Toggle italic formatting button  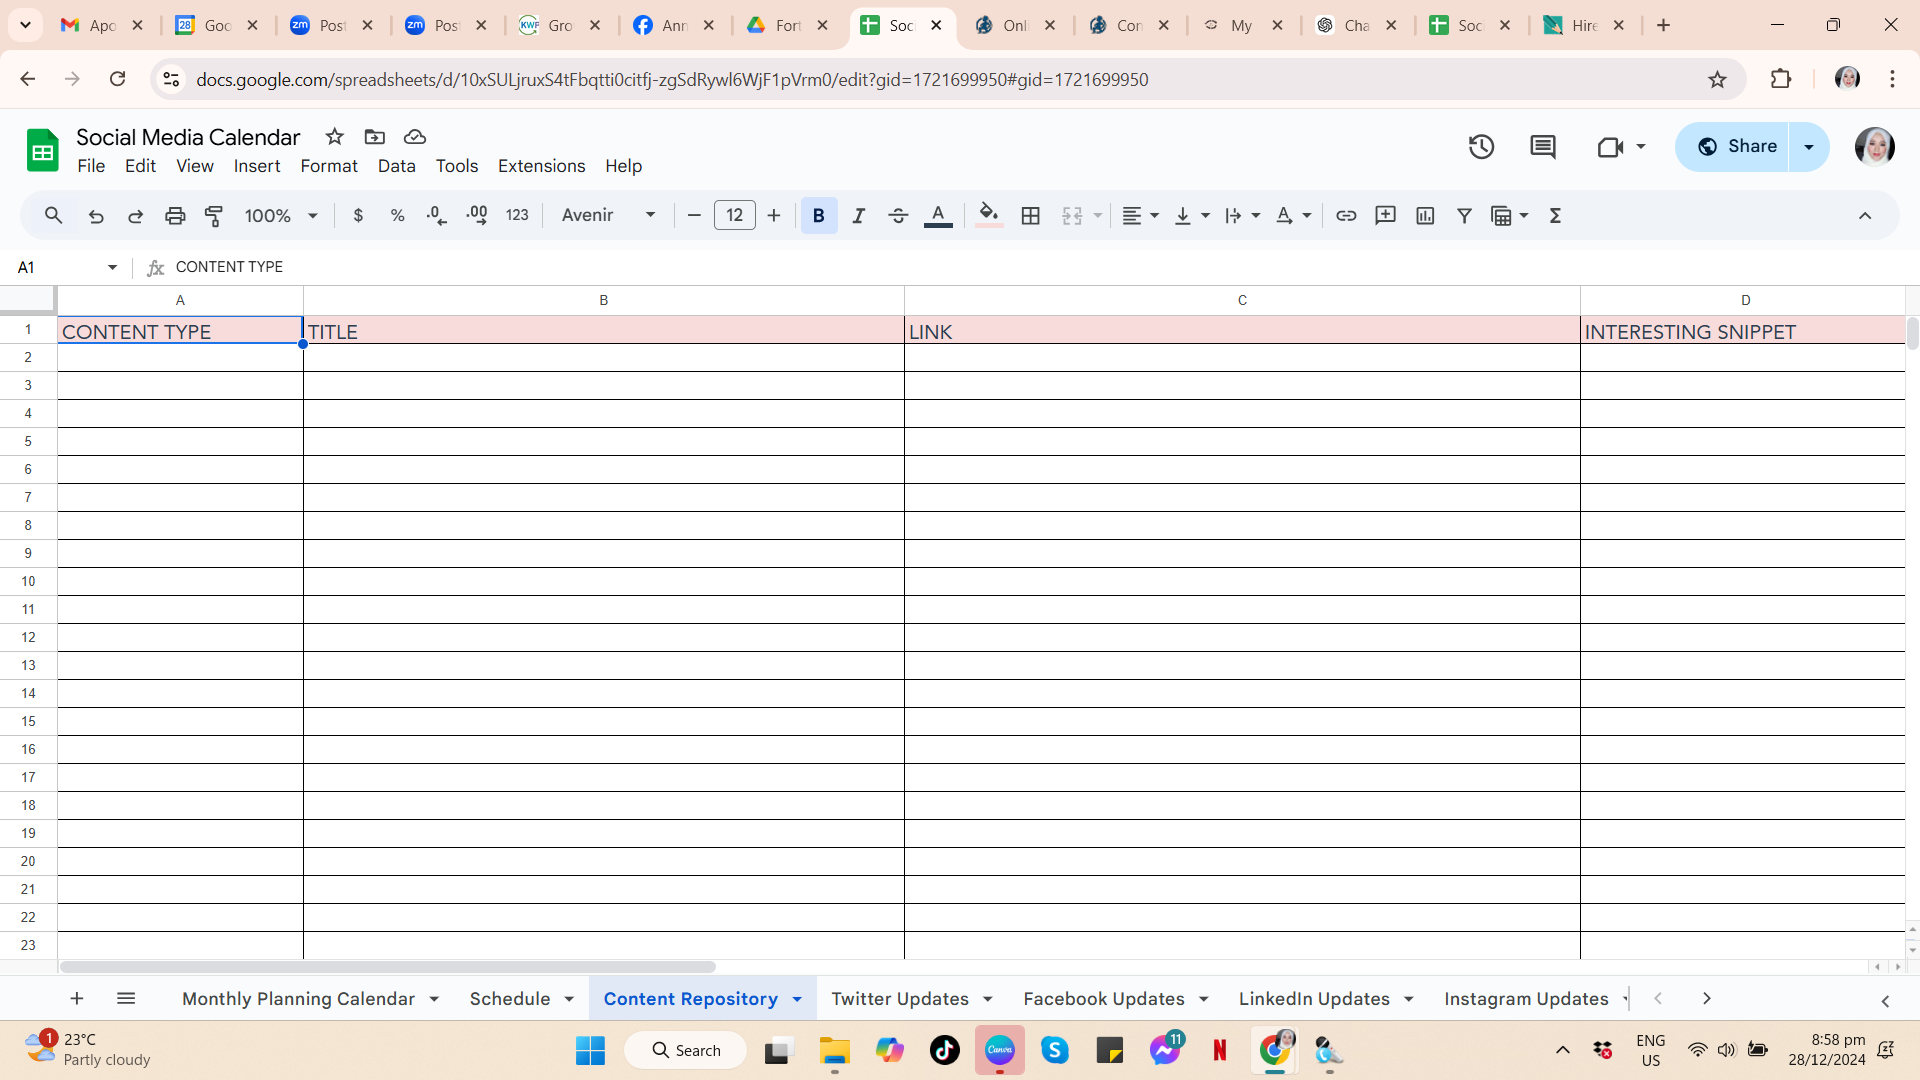coord(858,215)
